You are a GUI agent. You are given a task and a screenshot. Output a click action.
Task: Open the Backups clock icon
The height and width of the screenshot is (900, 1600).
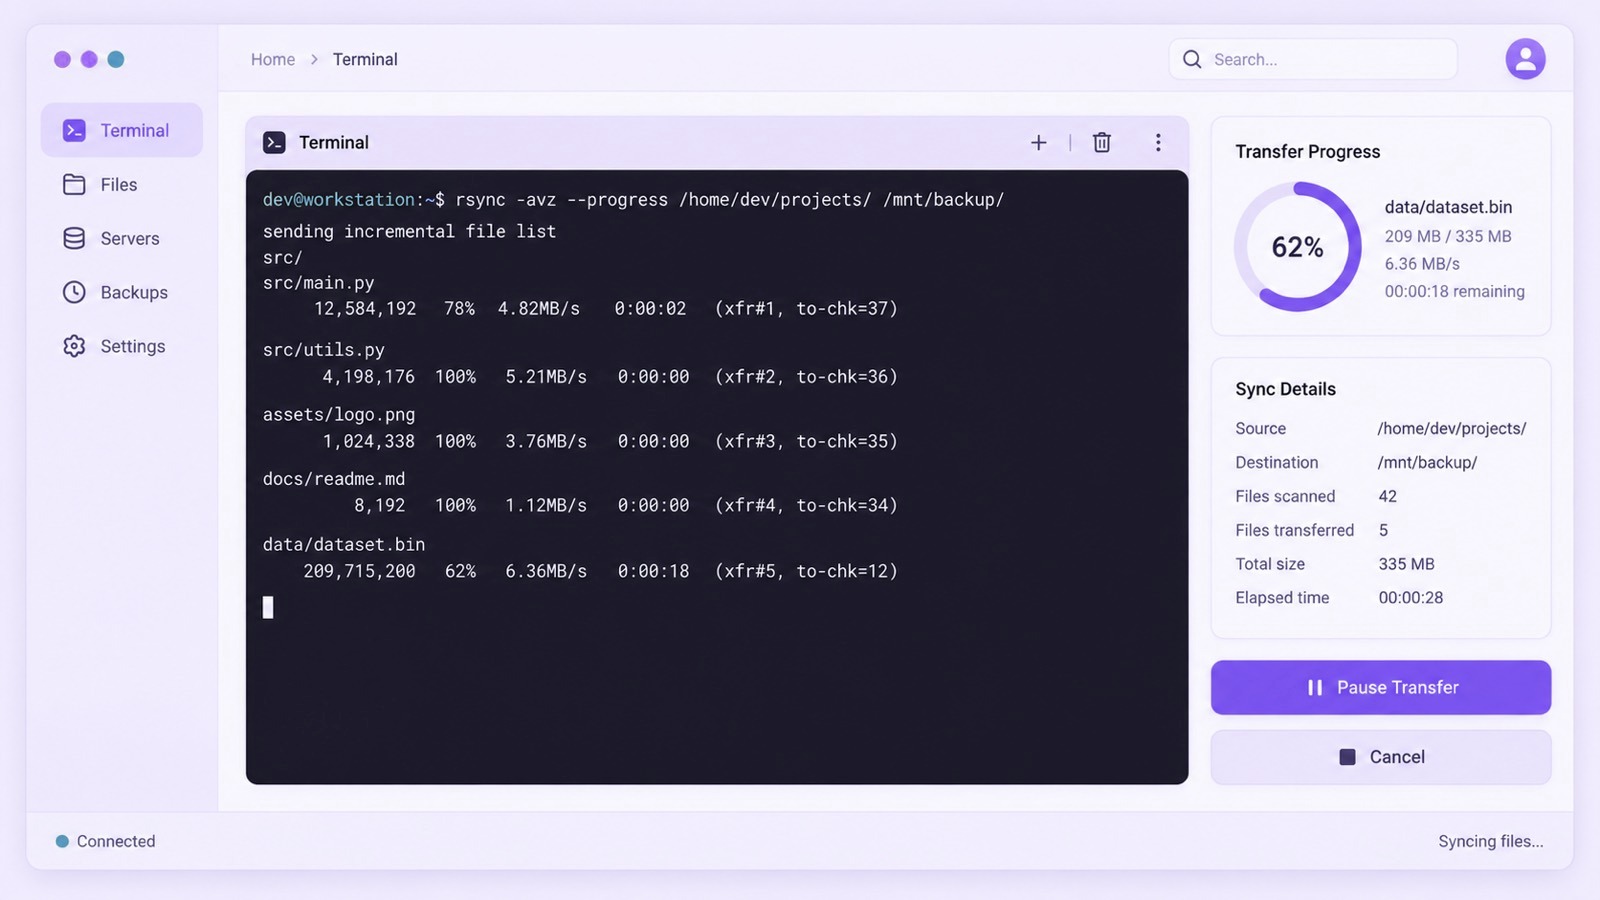point(74,292)
